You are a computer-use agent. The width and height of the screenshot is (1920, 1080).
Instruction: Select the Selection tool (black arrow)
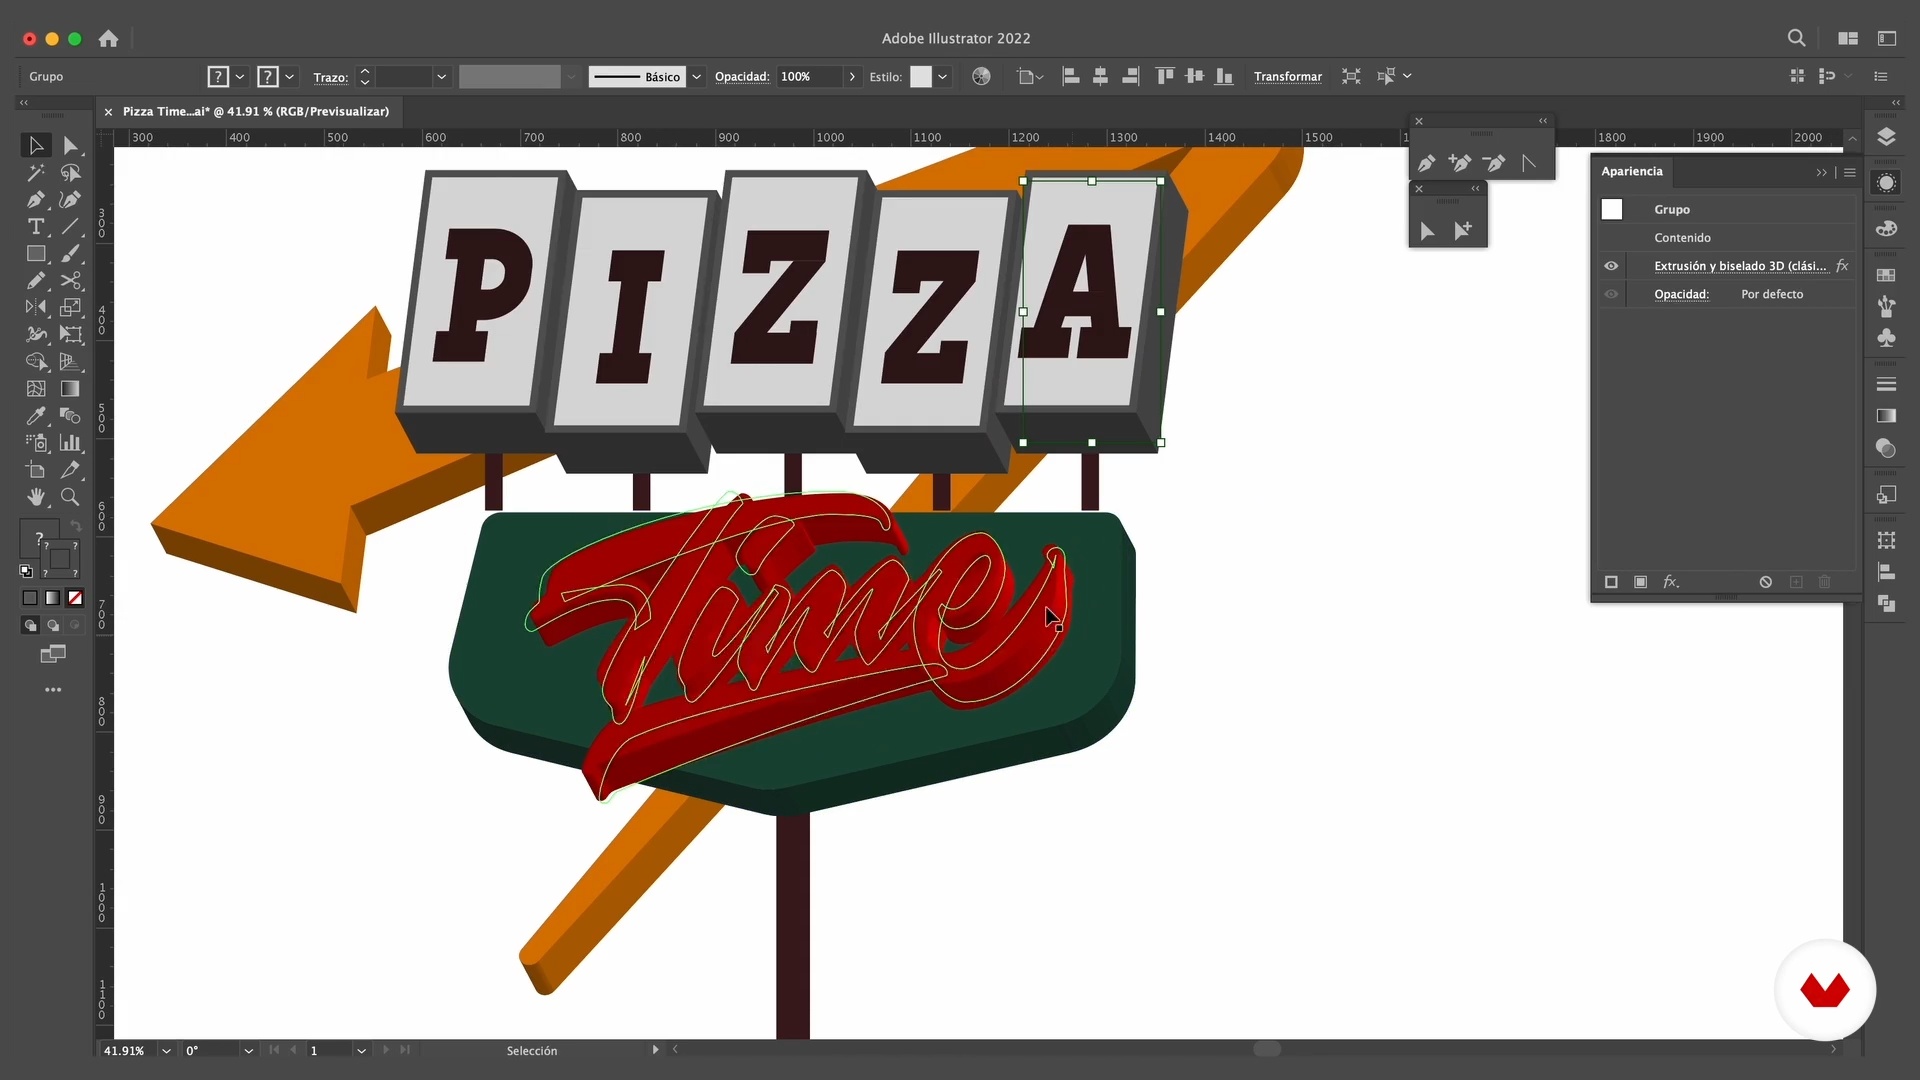[x=36, y=146]
